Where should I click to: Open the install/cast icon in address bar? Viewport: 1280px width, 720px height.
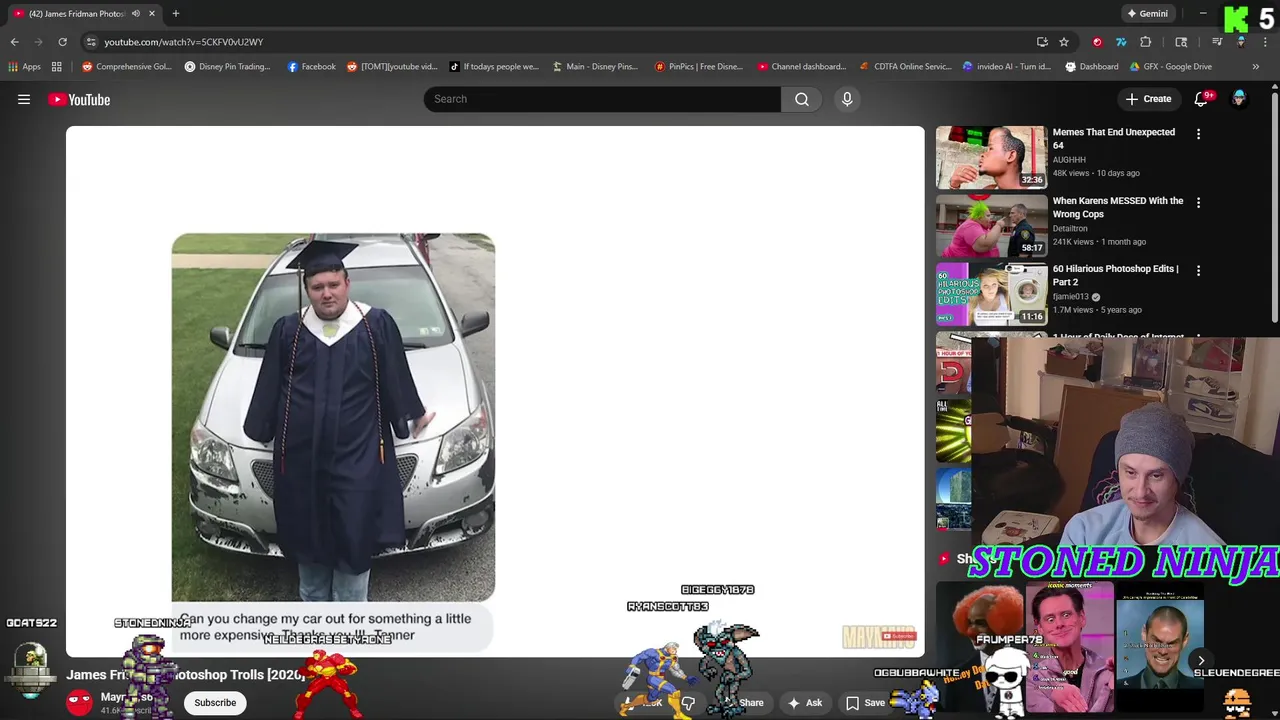[1042, 42]
